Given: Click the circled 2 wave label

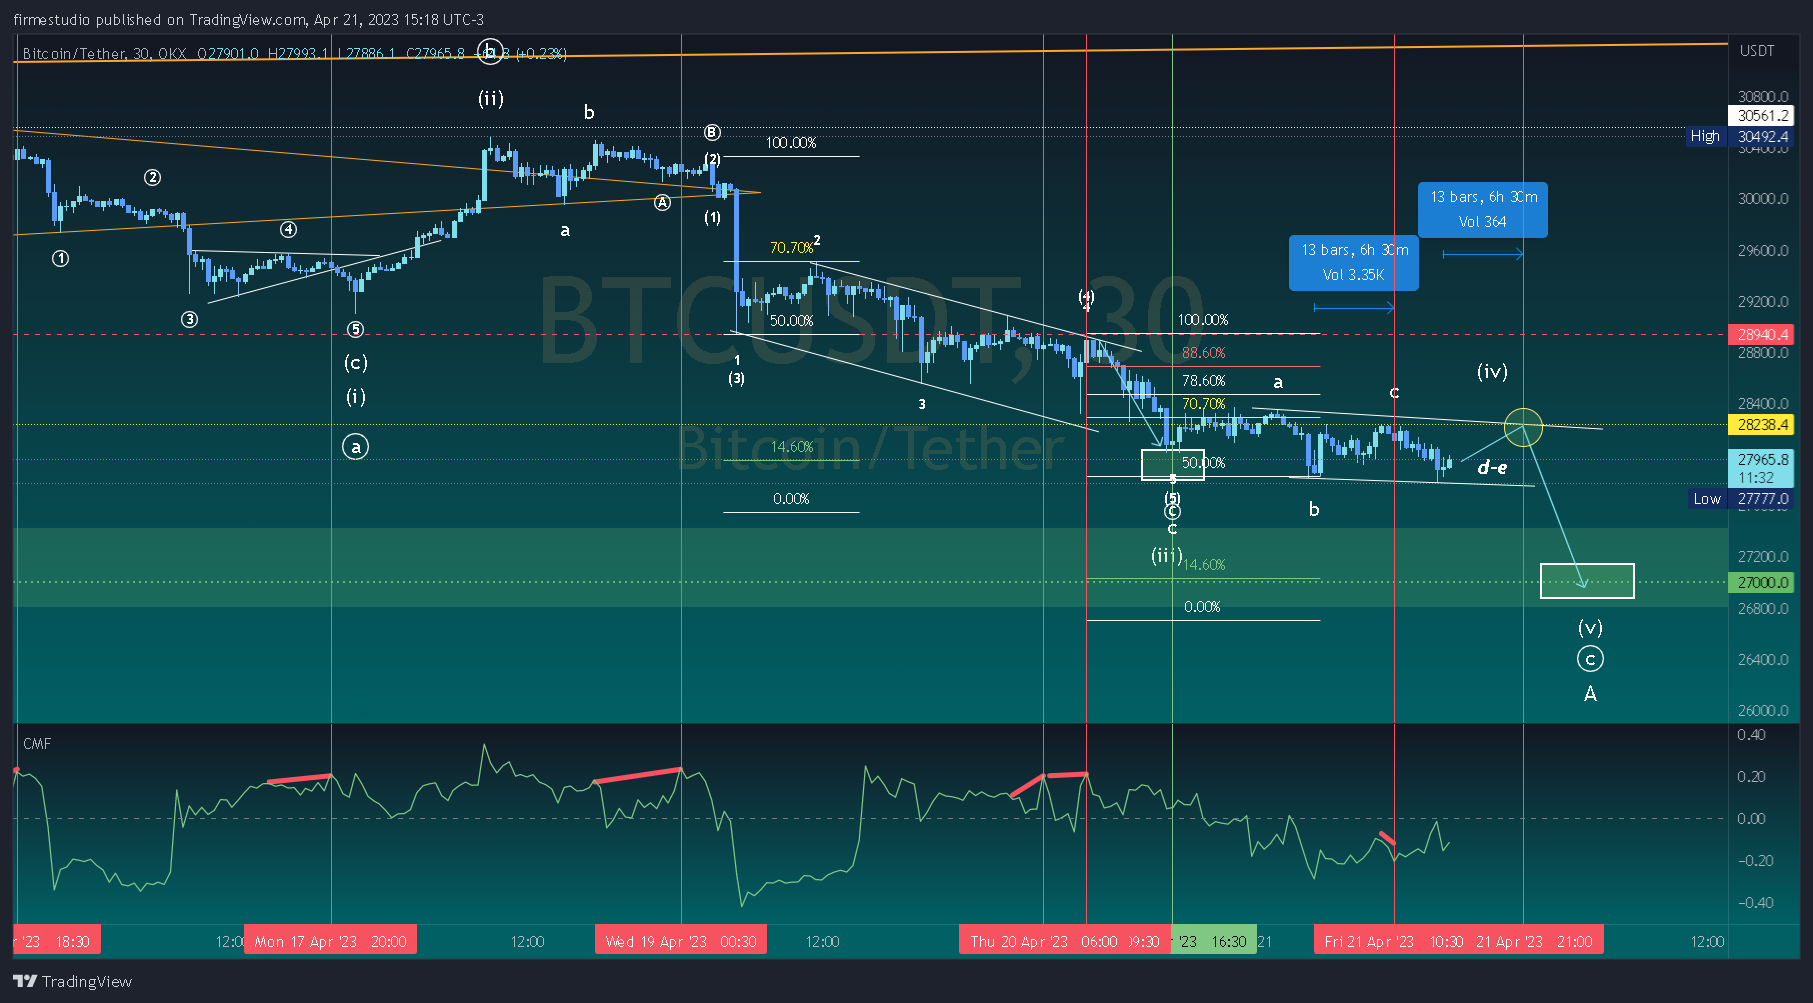Looking at the screenshot, I should (152, 178).
